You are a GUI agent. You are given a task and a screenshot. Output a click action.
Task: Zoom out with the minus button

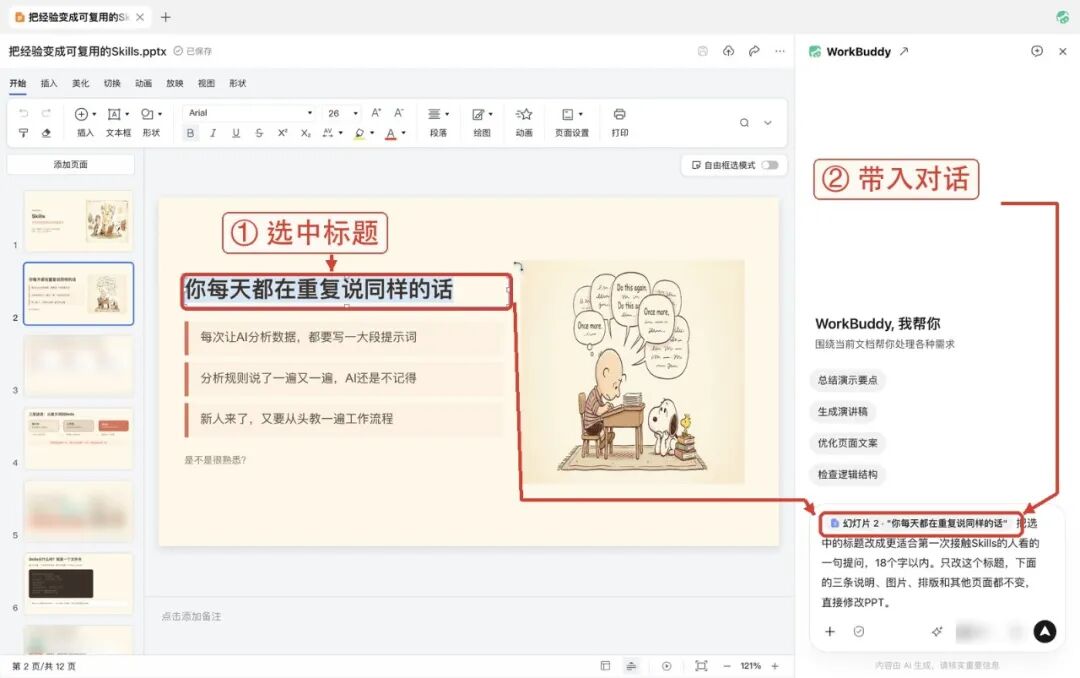[727, 666]
